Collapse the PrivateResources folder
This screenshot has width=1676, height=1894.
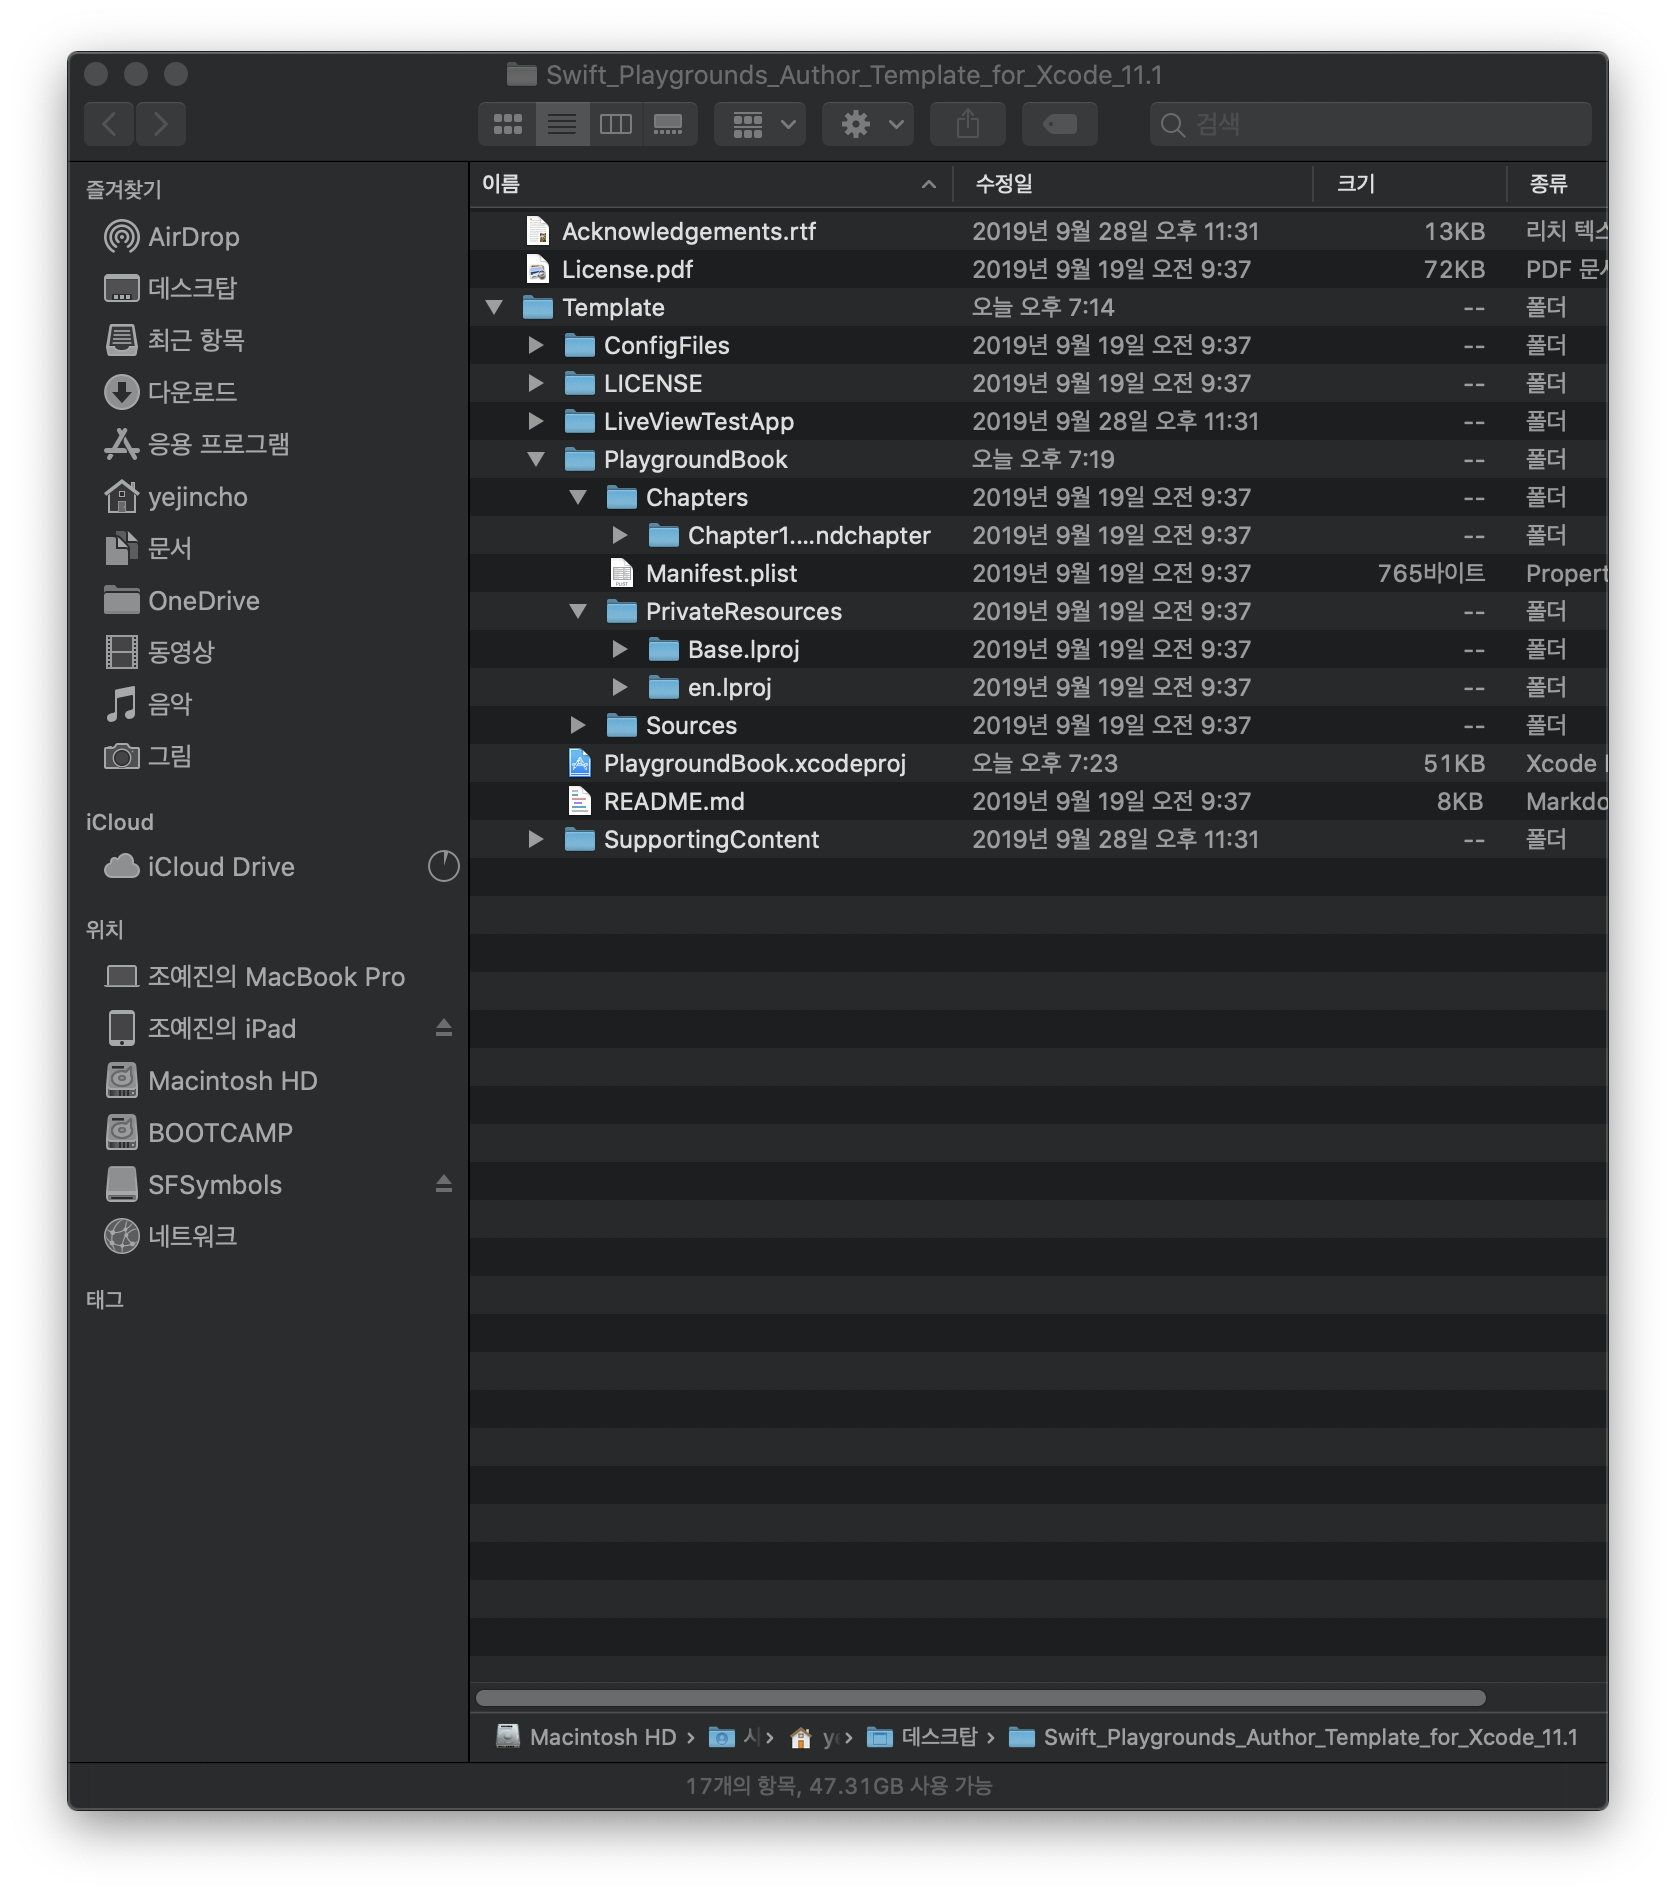click(578, 611)
